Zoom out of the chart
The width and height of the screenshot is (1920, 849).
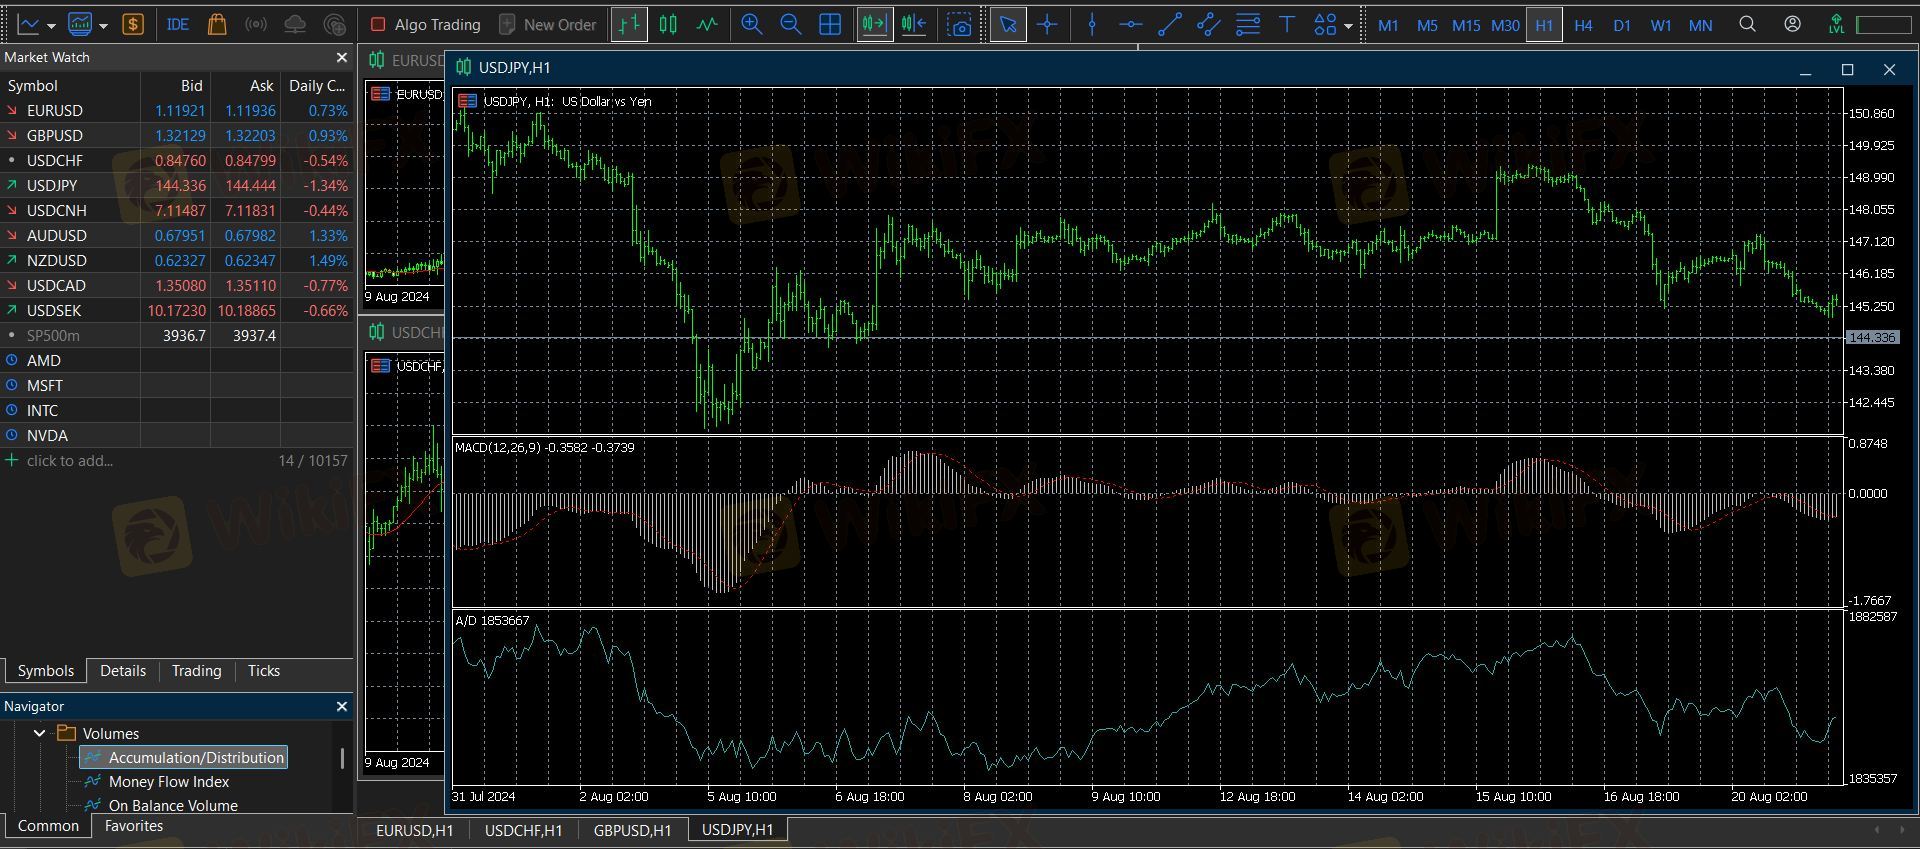click(790, 25)
